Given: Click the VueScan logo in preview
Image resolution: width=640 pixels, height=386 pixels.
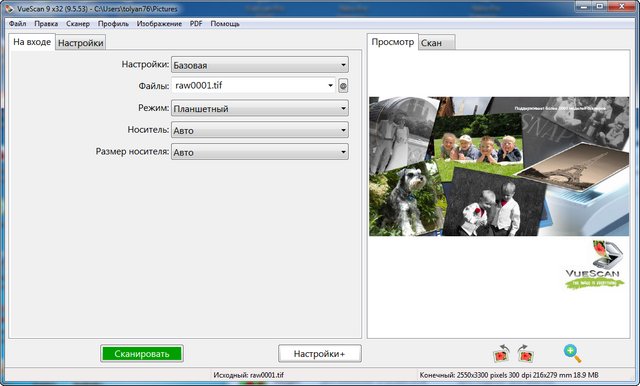Looking at the screenshot, I should [595, 264].
